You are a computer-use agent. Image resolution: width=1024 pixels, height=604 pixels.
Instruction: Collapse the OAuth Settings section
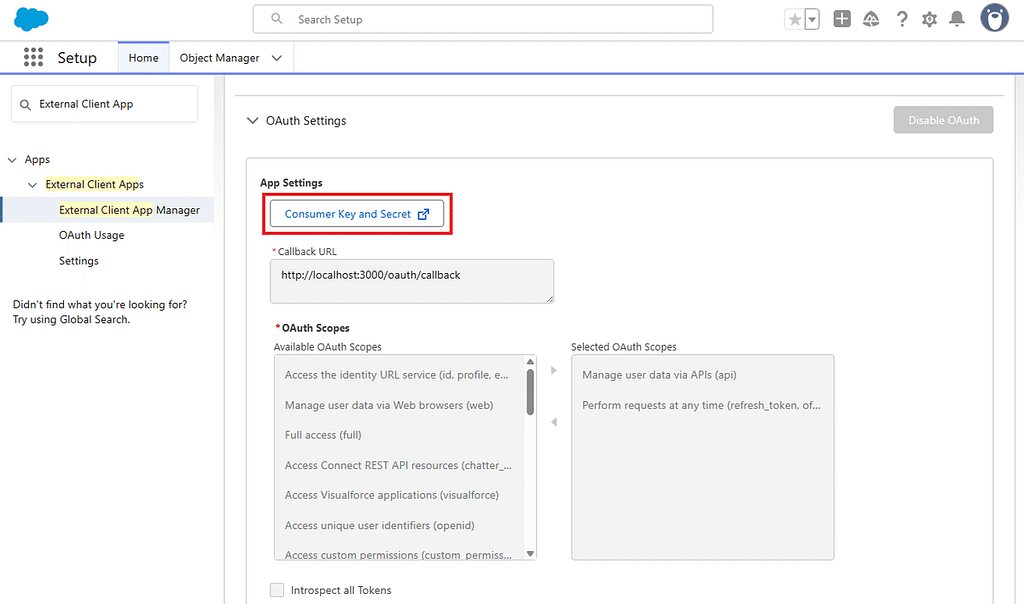click(253, 121)
